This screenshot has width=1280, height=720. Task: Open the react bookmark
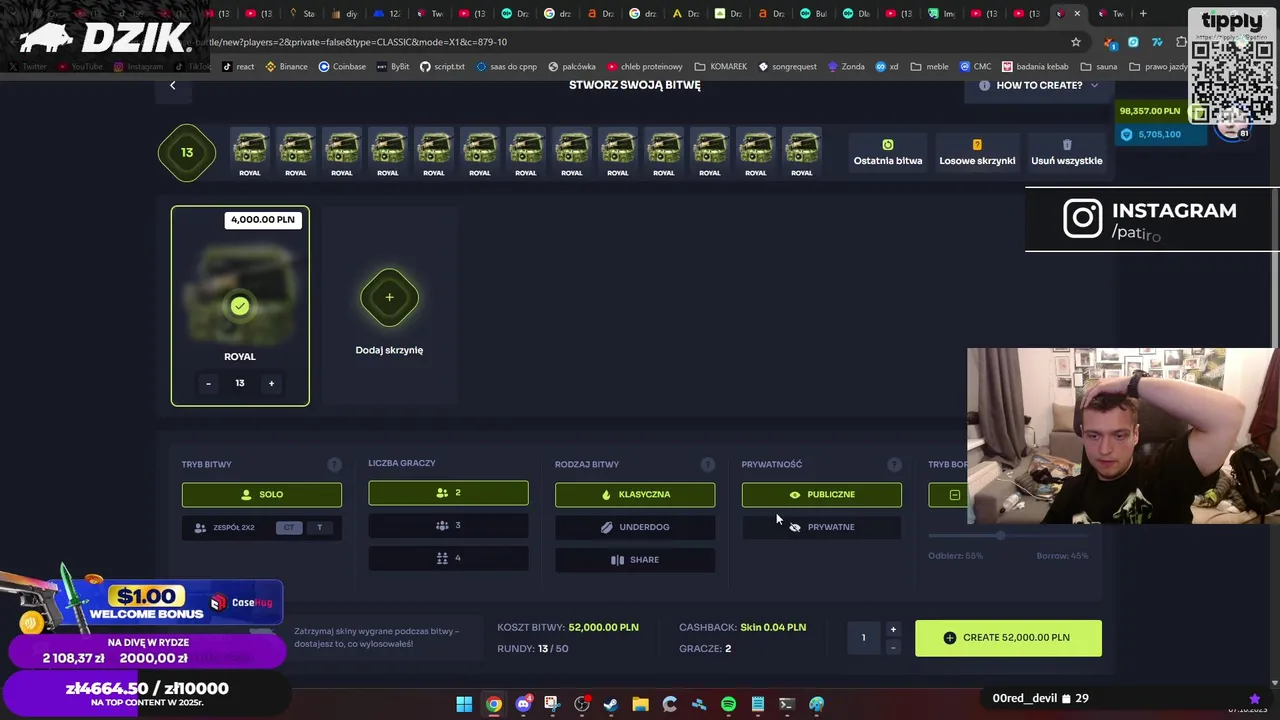238,67
